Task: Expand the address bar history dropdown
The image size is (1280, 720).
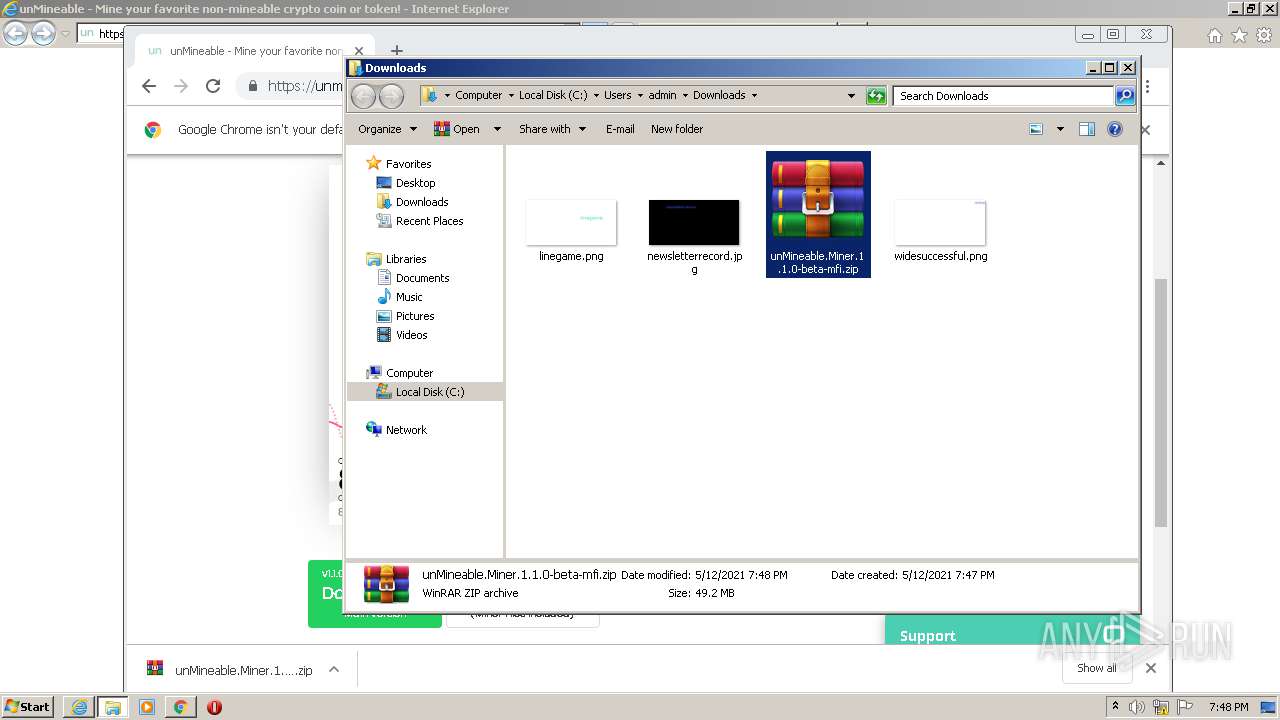Action: [x=851, y=96]
